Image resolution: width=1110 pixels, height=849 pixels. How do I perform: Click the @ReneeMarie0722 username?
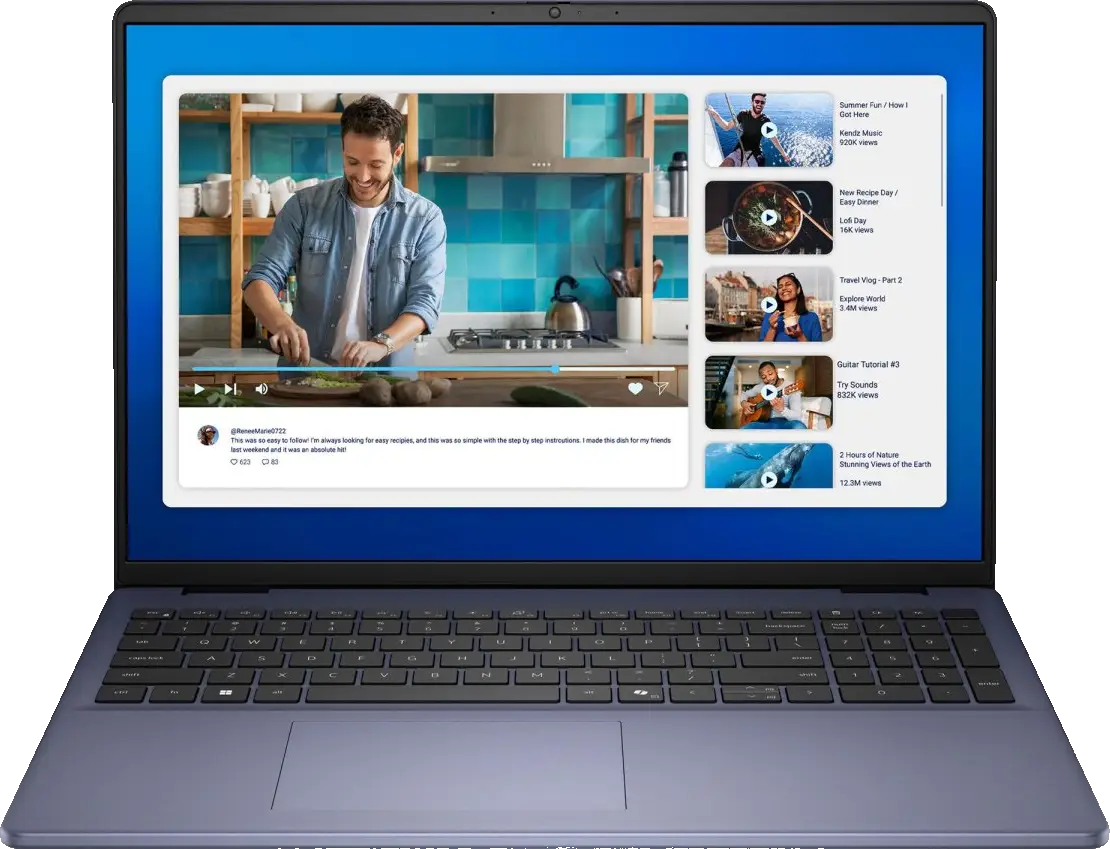coord(258,431)
